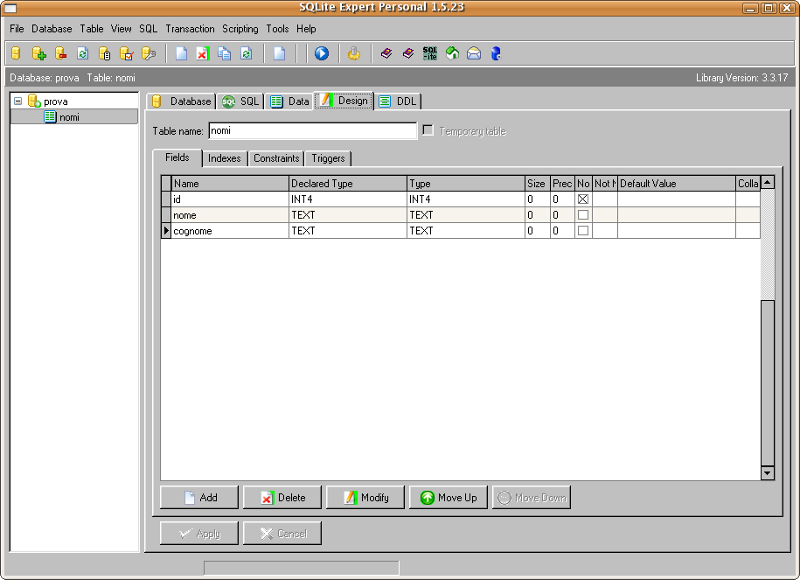Click the fields grid vertical scrollbar thumb
The width and height of the screenshot is (800, 580).
coord(767,383)
